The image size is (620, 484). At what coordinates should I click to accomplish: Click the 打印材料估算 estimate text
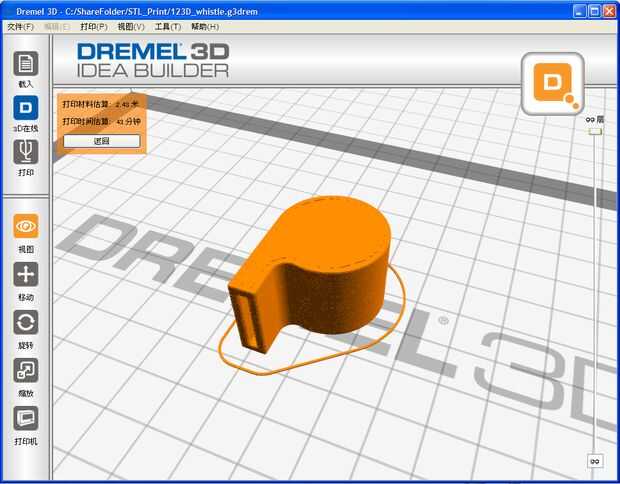pos(100,104)
